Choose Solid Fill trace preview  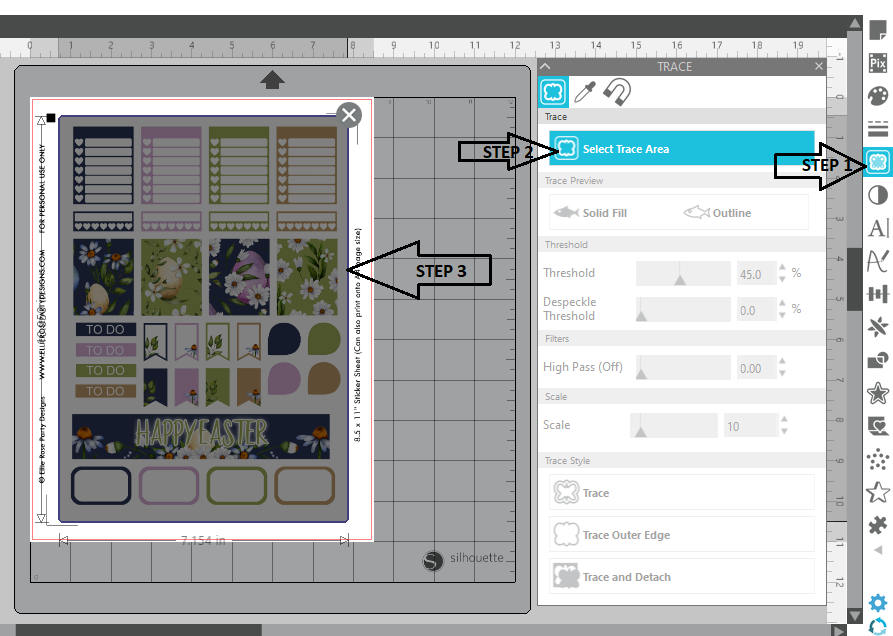click(591, 213)
